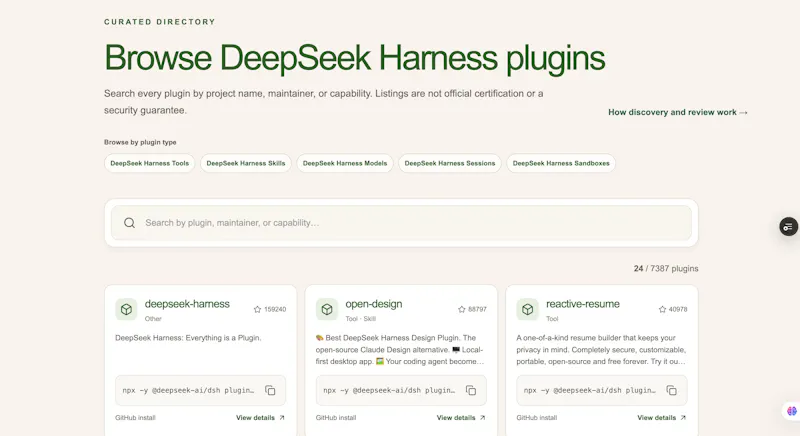Screen dimensions: 800x436
Task: Click 'GitHub install' on open-design card
Action: (x=336, y=418)
